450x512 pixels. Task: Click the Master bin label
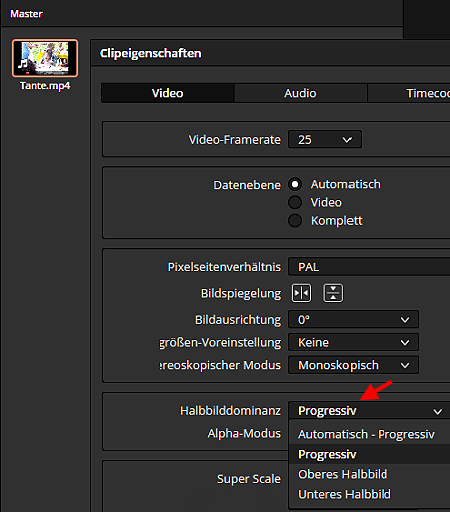point(26,14)
